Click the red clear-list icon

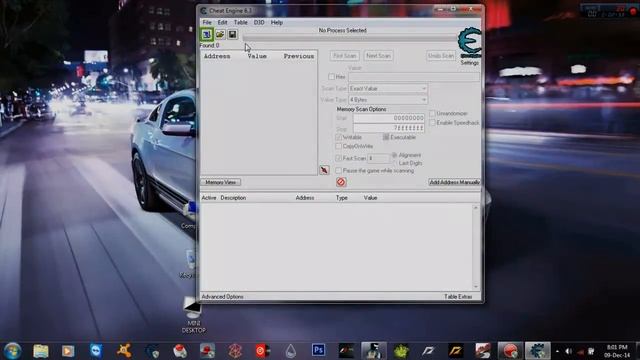coord(341,182)
